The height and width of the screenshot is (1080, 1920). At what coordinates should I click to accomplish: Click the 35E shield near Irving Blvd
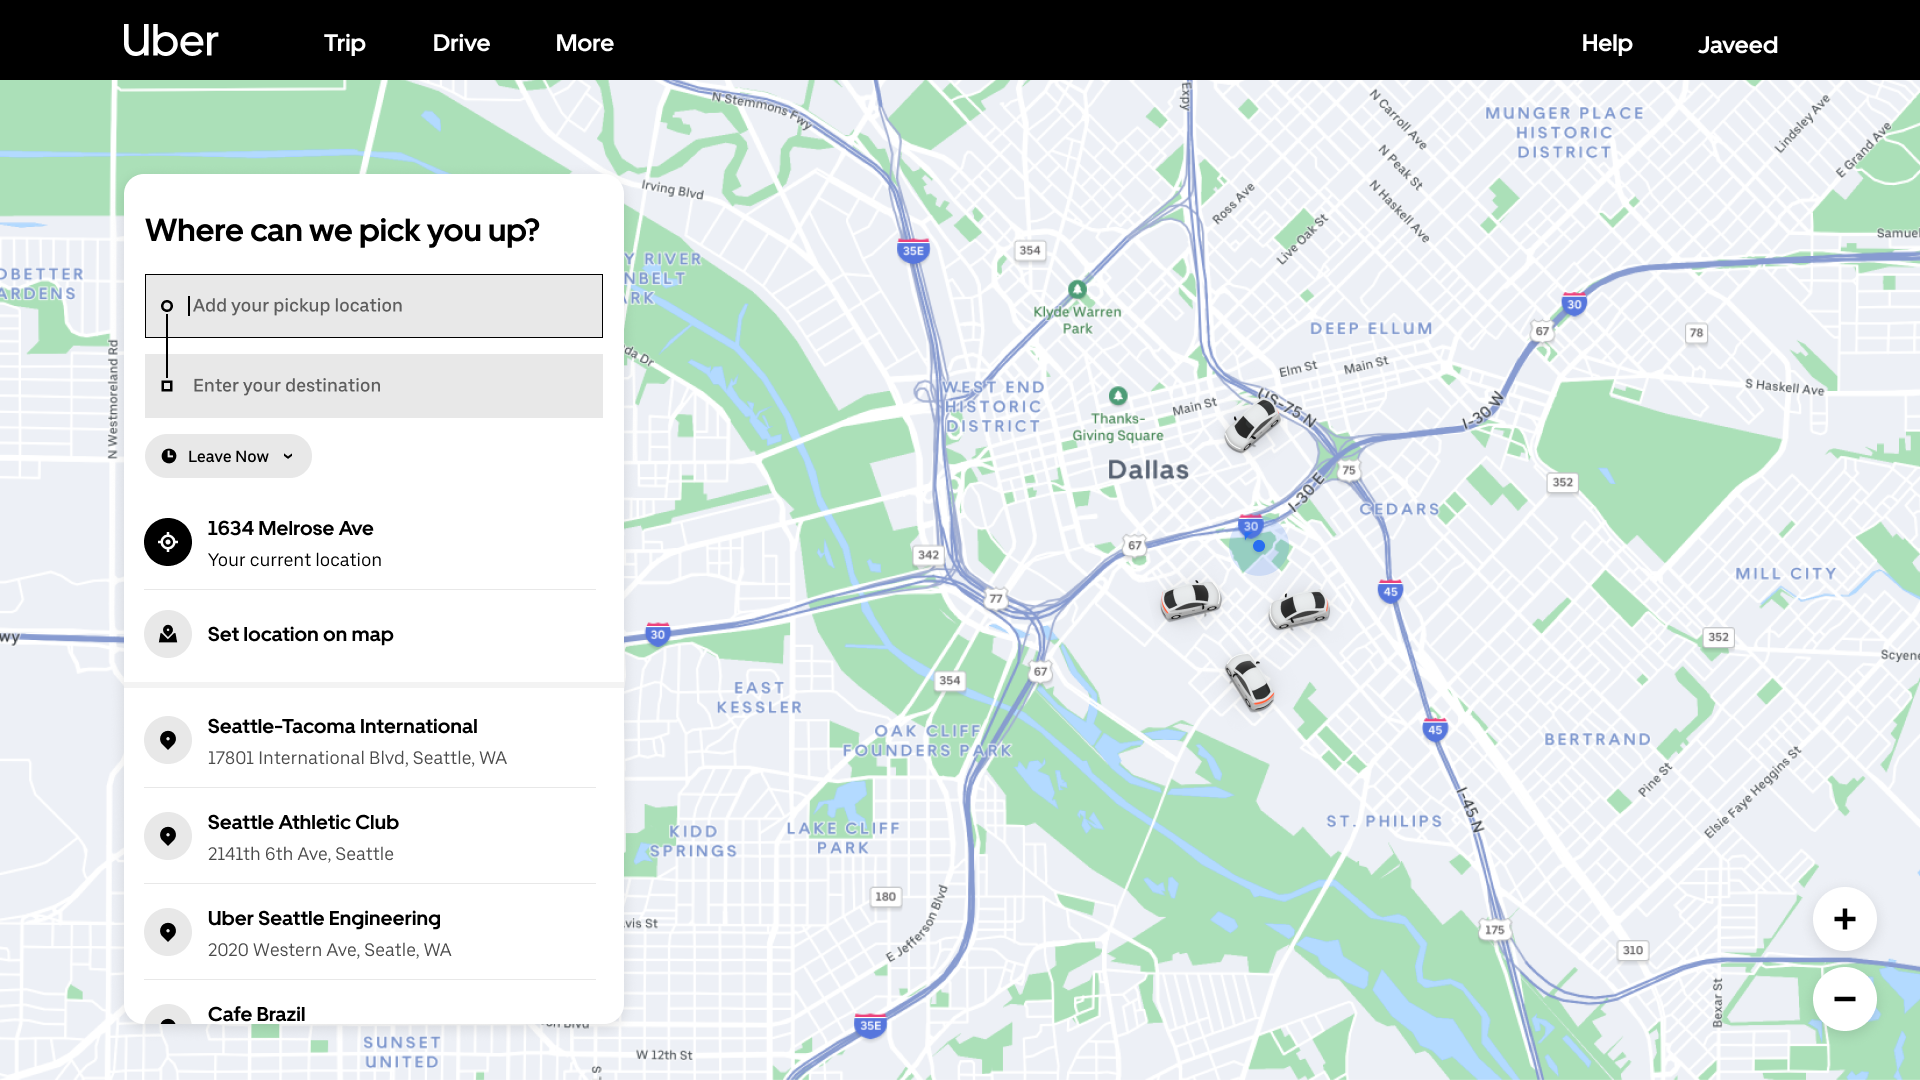913,251
